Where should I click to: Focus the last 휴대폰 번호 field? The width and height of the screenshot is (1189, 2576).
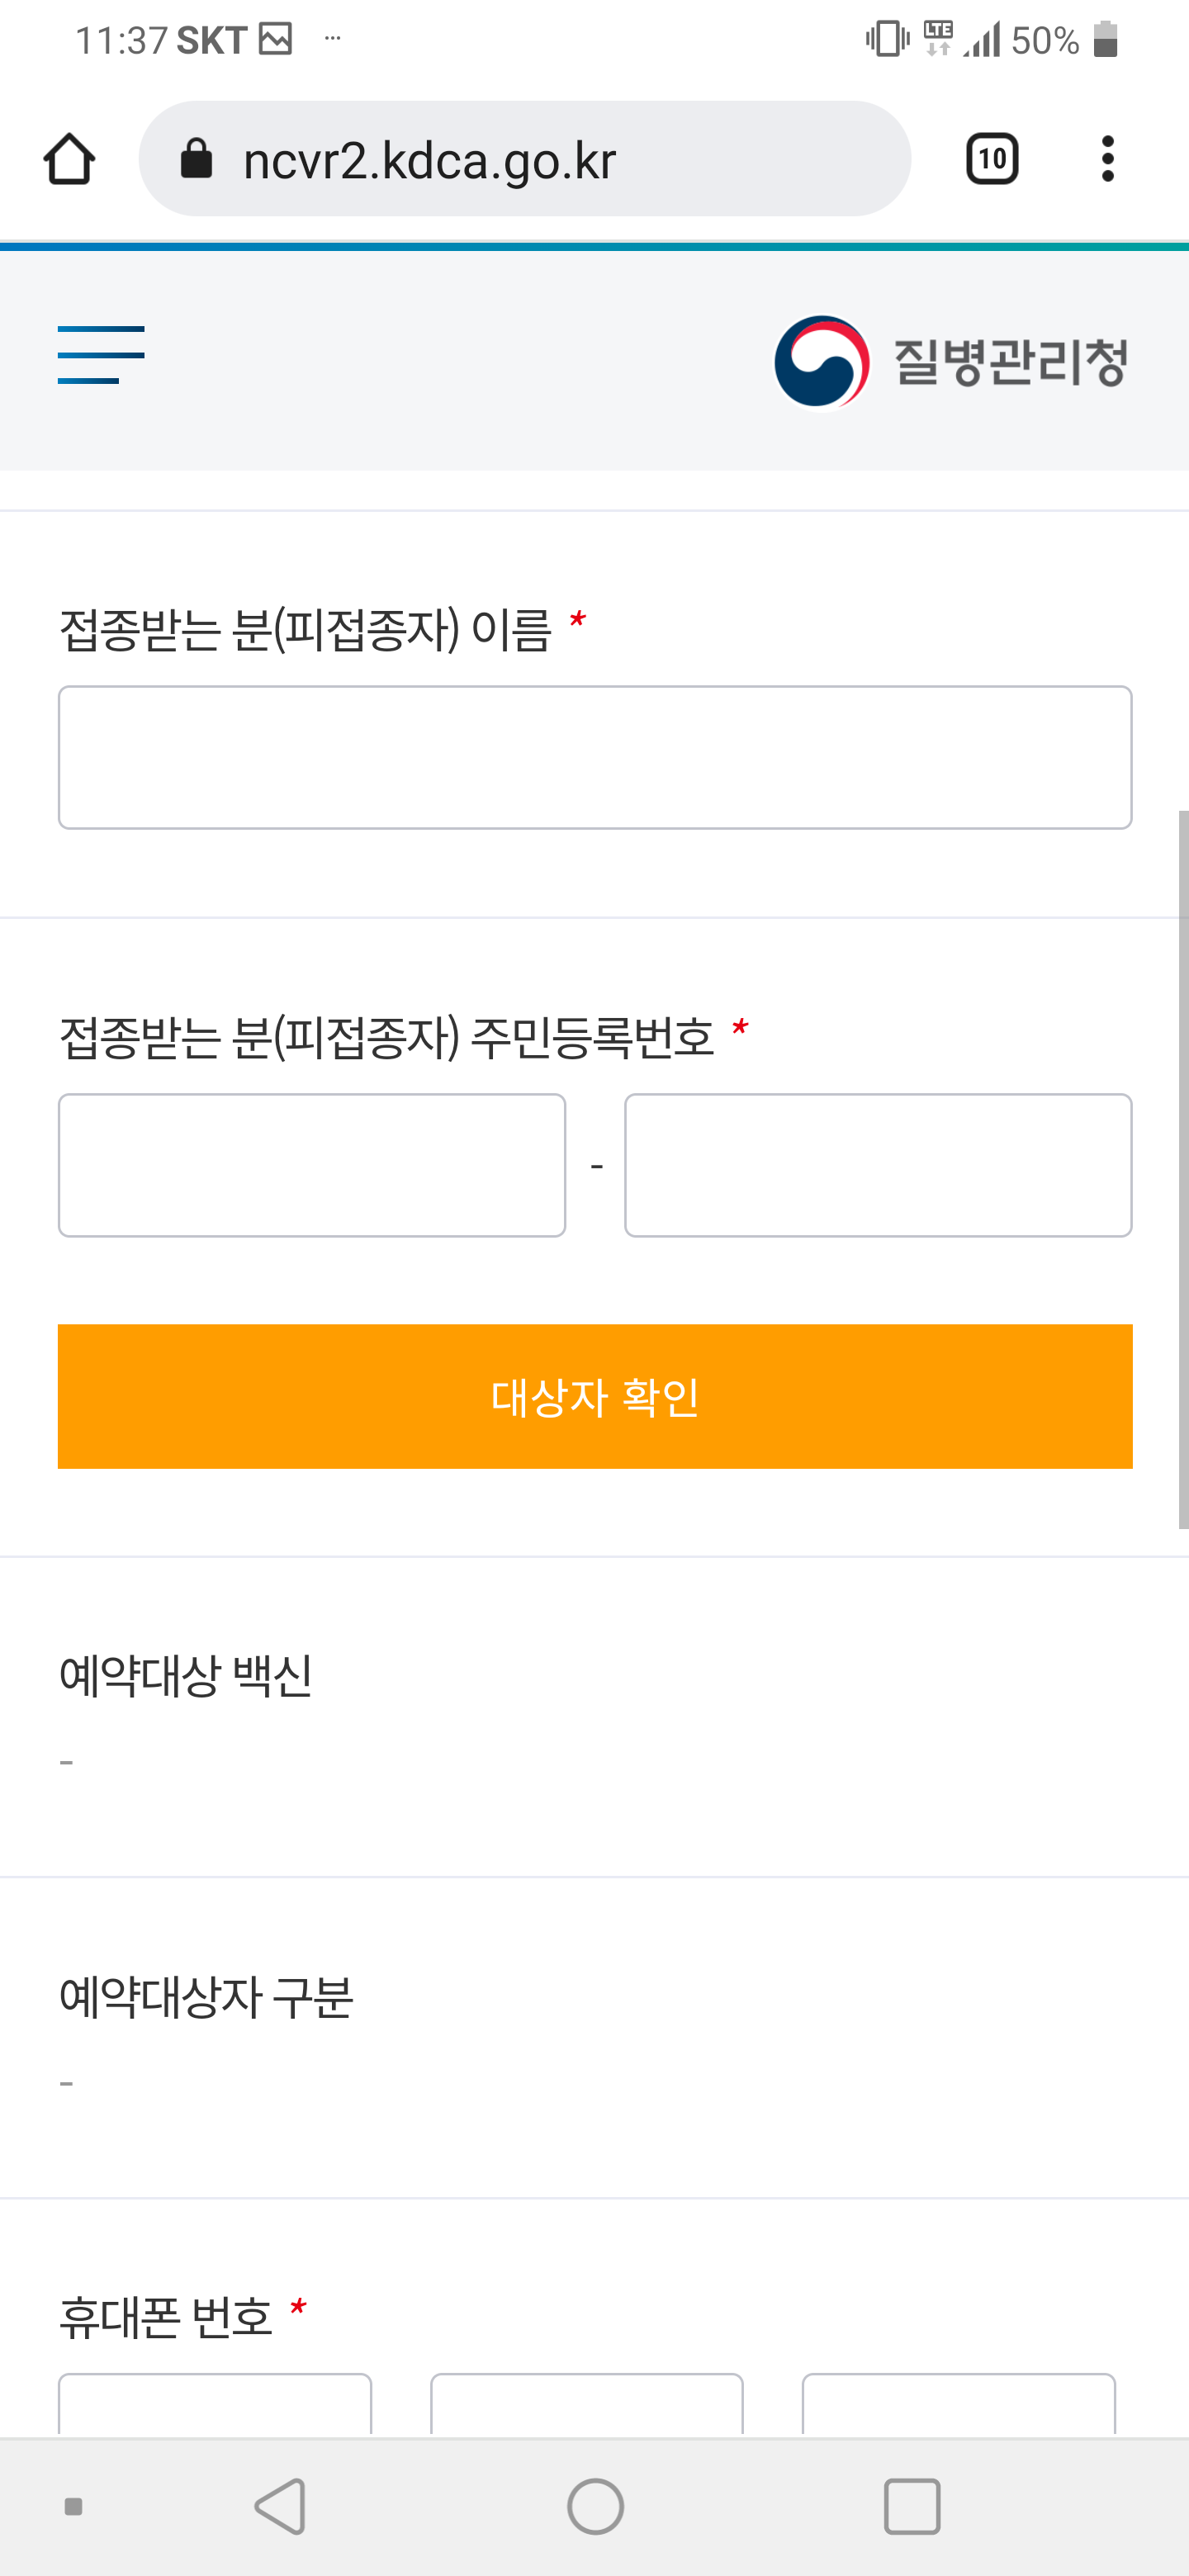958,2405
